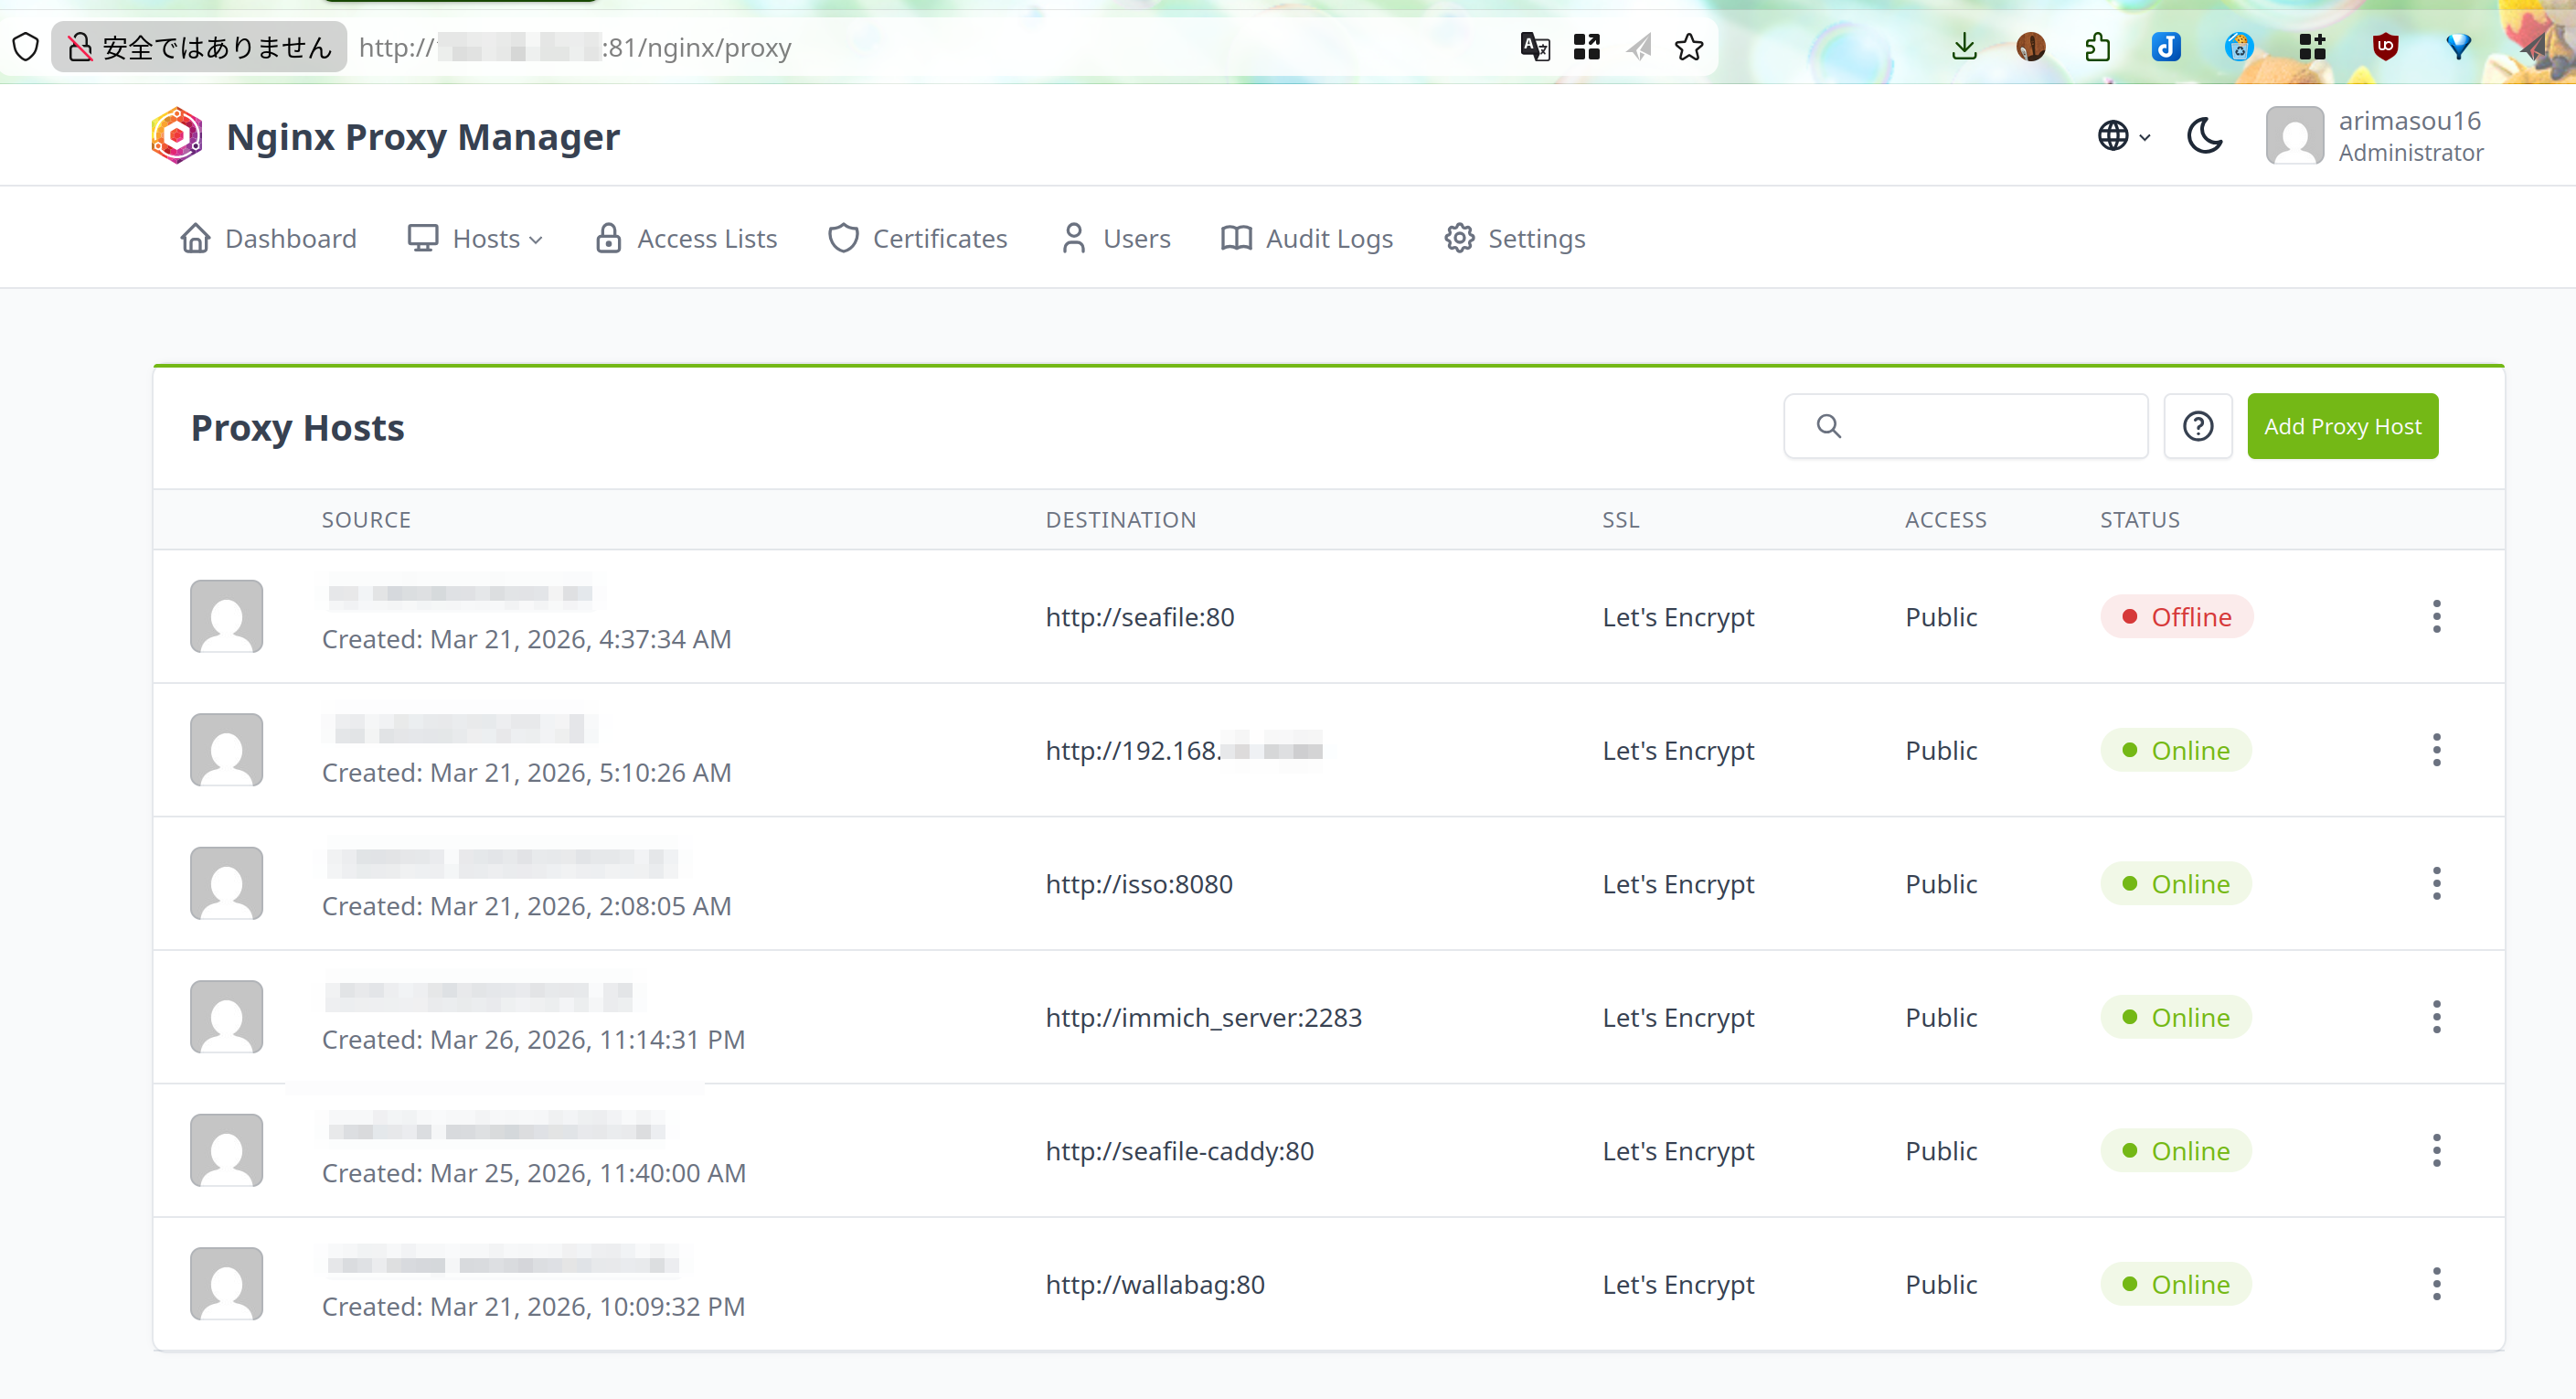Viewport: 2576px width, 1399px height.
Task: Toggle dark mode with the moon icon
Action: 2204,136
